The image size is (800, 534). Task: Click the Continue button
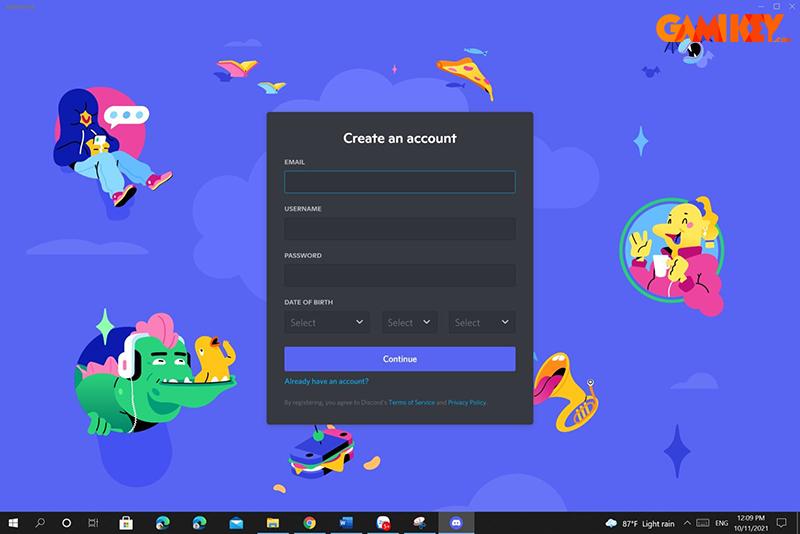tap(399, 359)
